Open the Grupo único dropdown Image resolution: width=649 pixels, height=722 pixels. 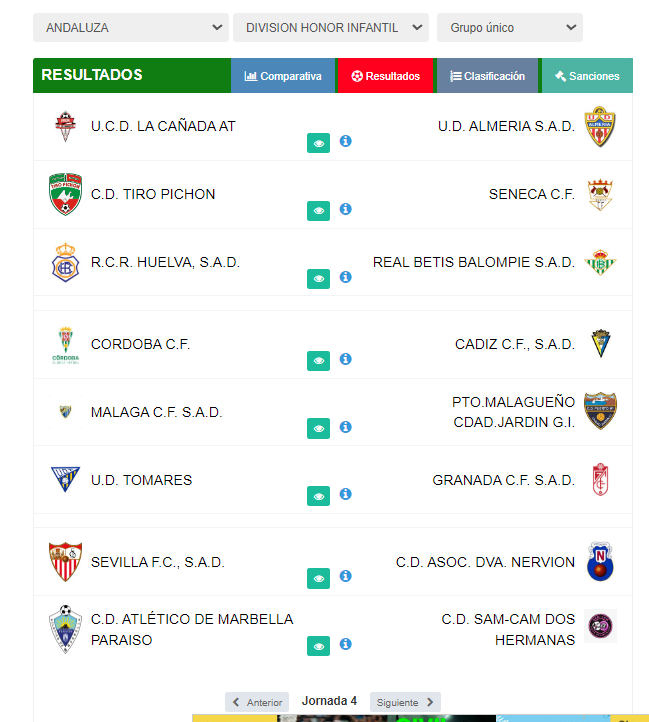pyautogui.click(x=509, y=28)
